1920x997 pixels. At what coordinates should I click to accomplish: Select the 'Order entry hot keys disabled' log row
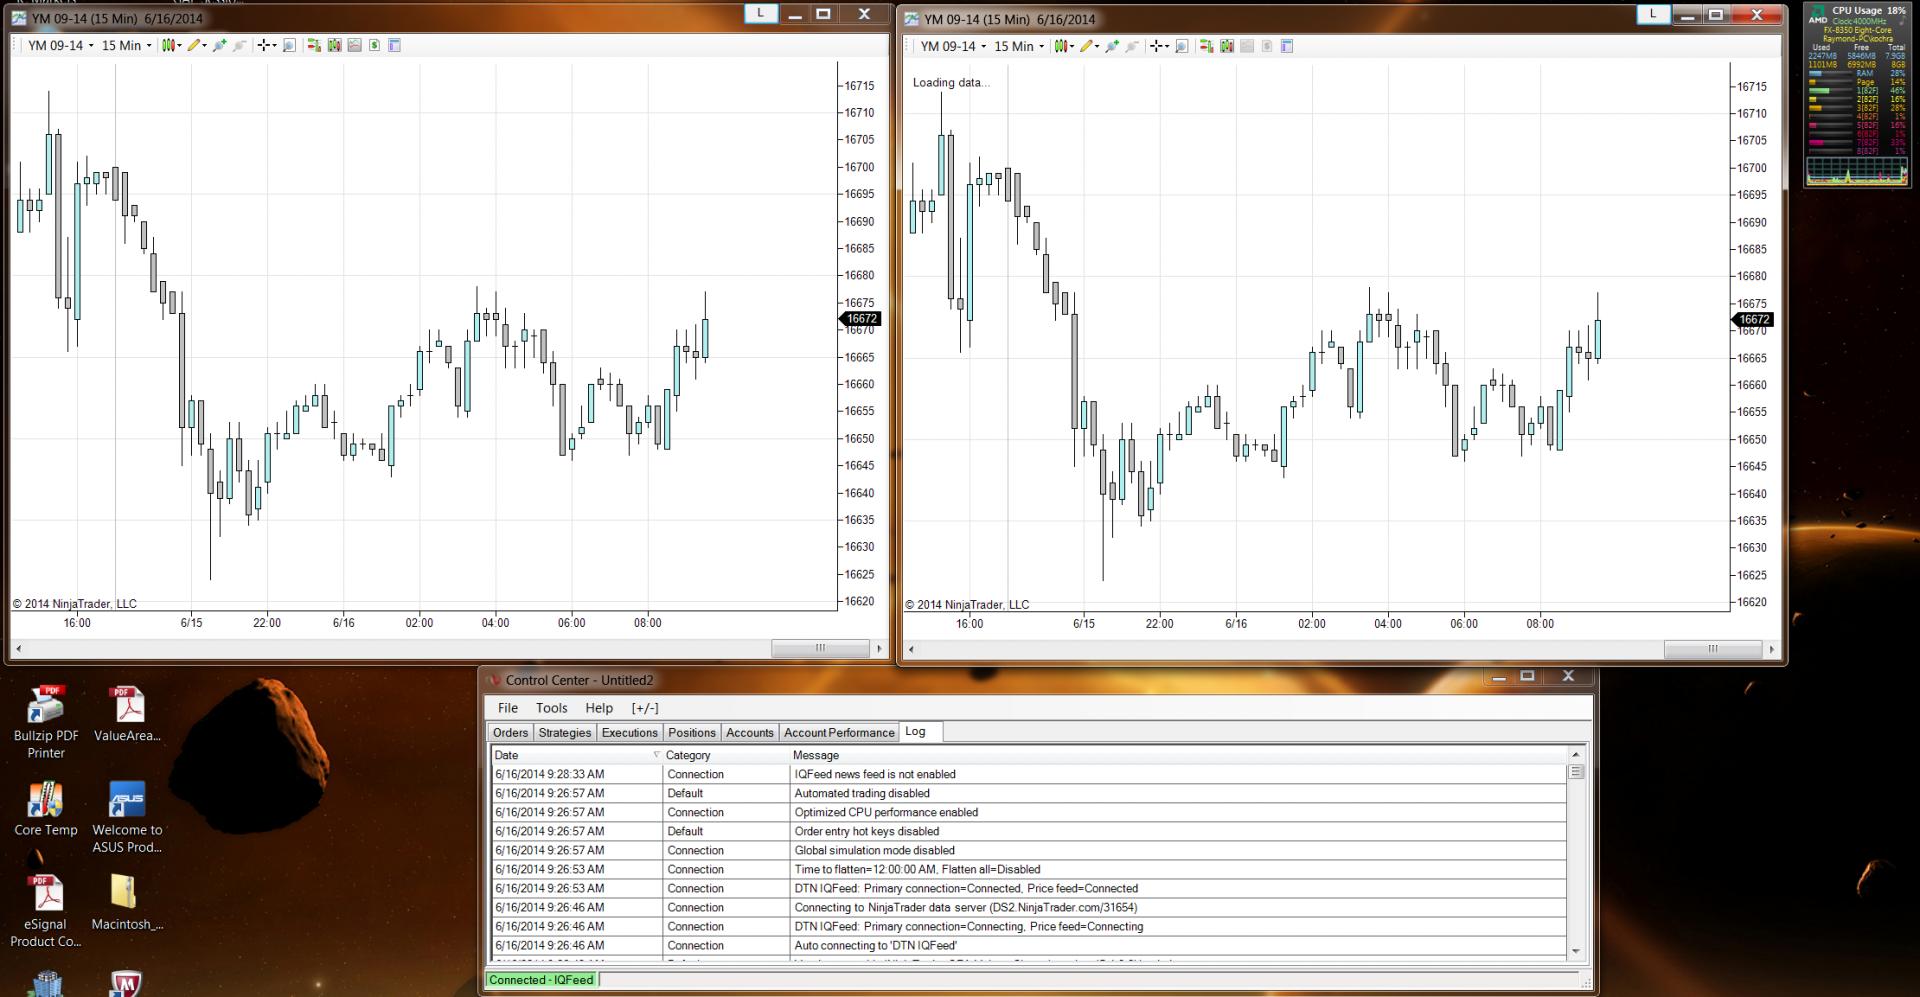(x=1028, y=831)
